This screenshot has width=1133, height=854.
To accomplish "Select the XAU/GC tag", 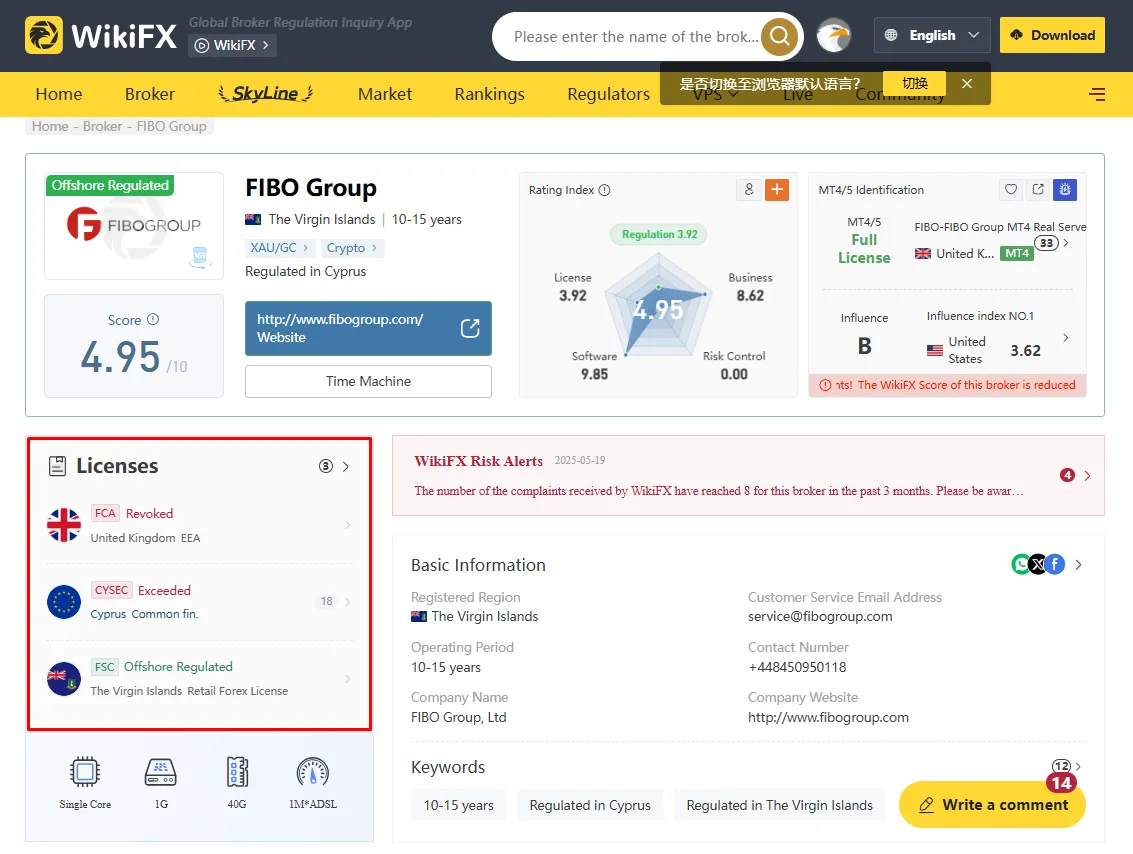I will point(279,248).
